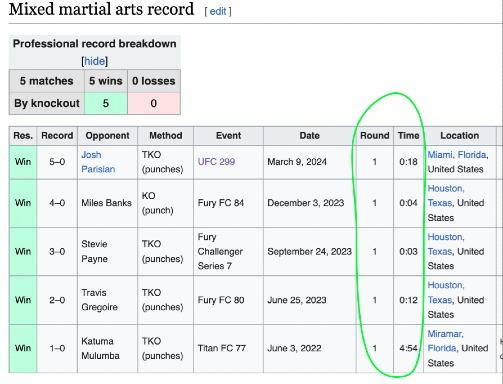Screen dimensions: 503x384
Task: Click the Stevie Payne opponent cell
Action: [x=107, y=251]
